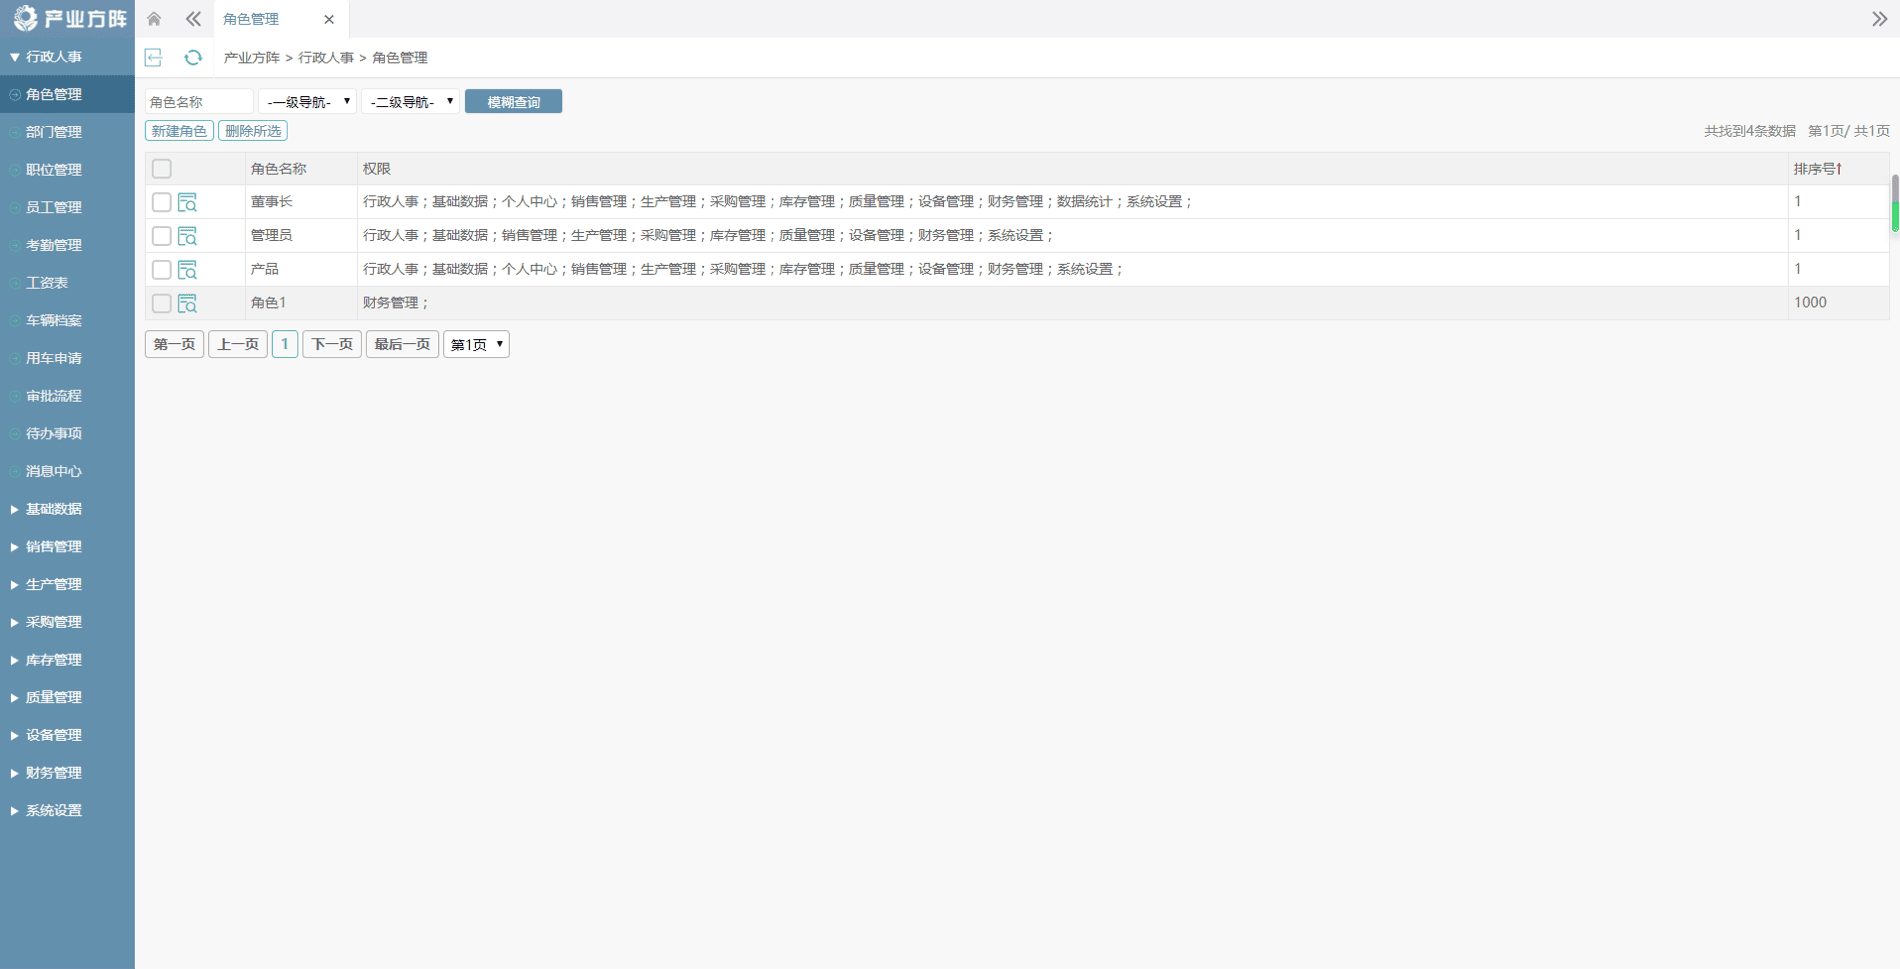
Task: Tick the checkbox for 产品 row
Action: (x=162, y=270)
